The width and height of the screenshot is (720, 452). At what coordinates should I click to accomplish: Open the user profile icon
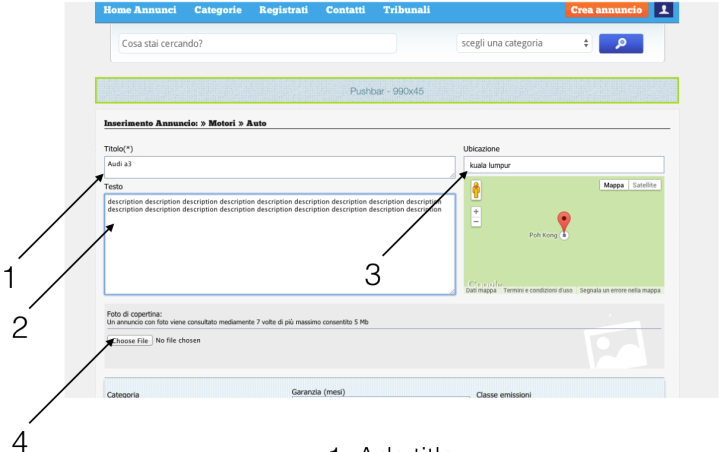(664, 10)
